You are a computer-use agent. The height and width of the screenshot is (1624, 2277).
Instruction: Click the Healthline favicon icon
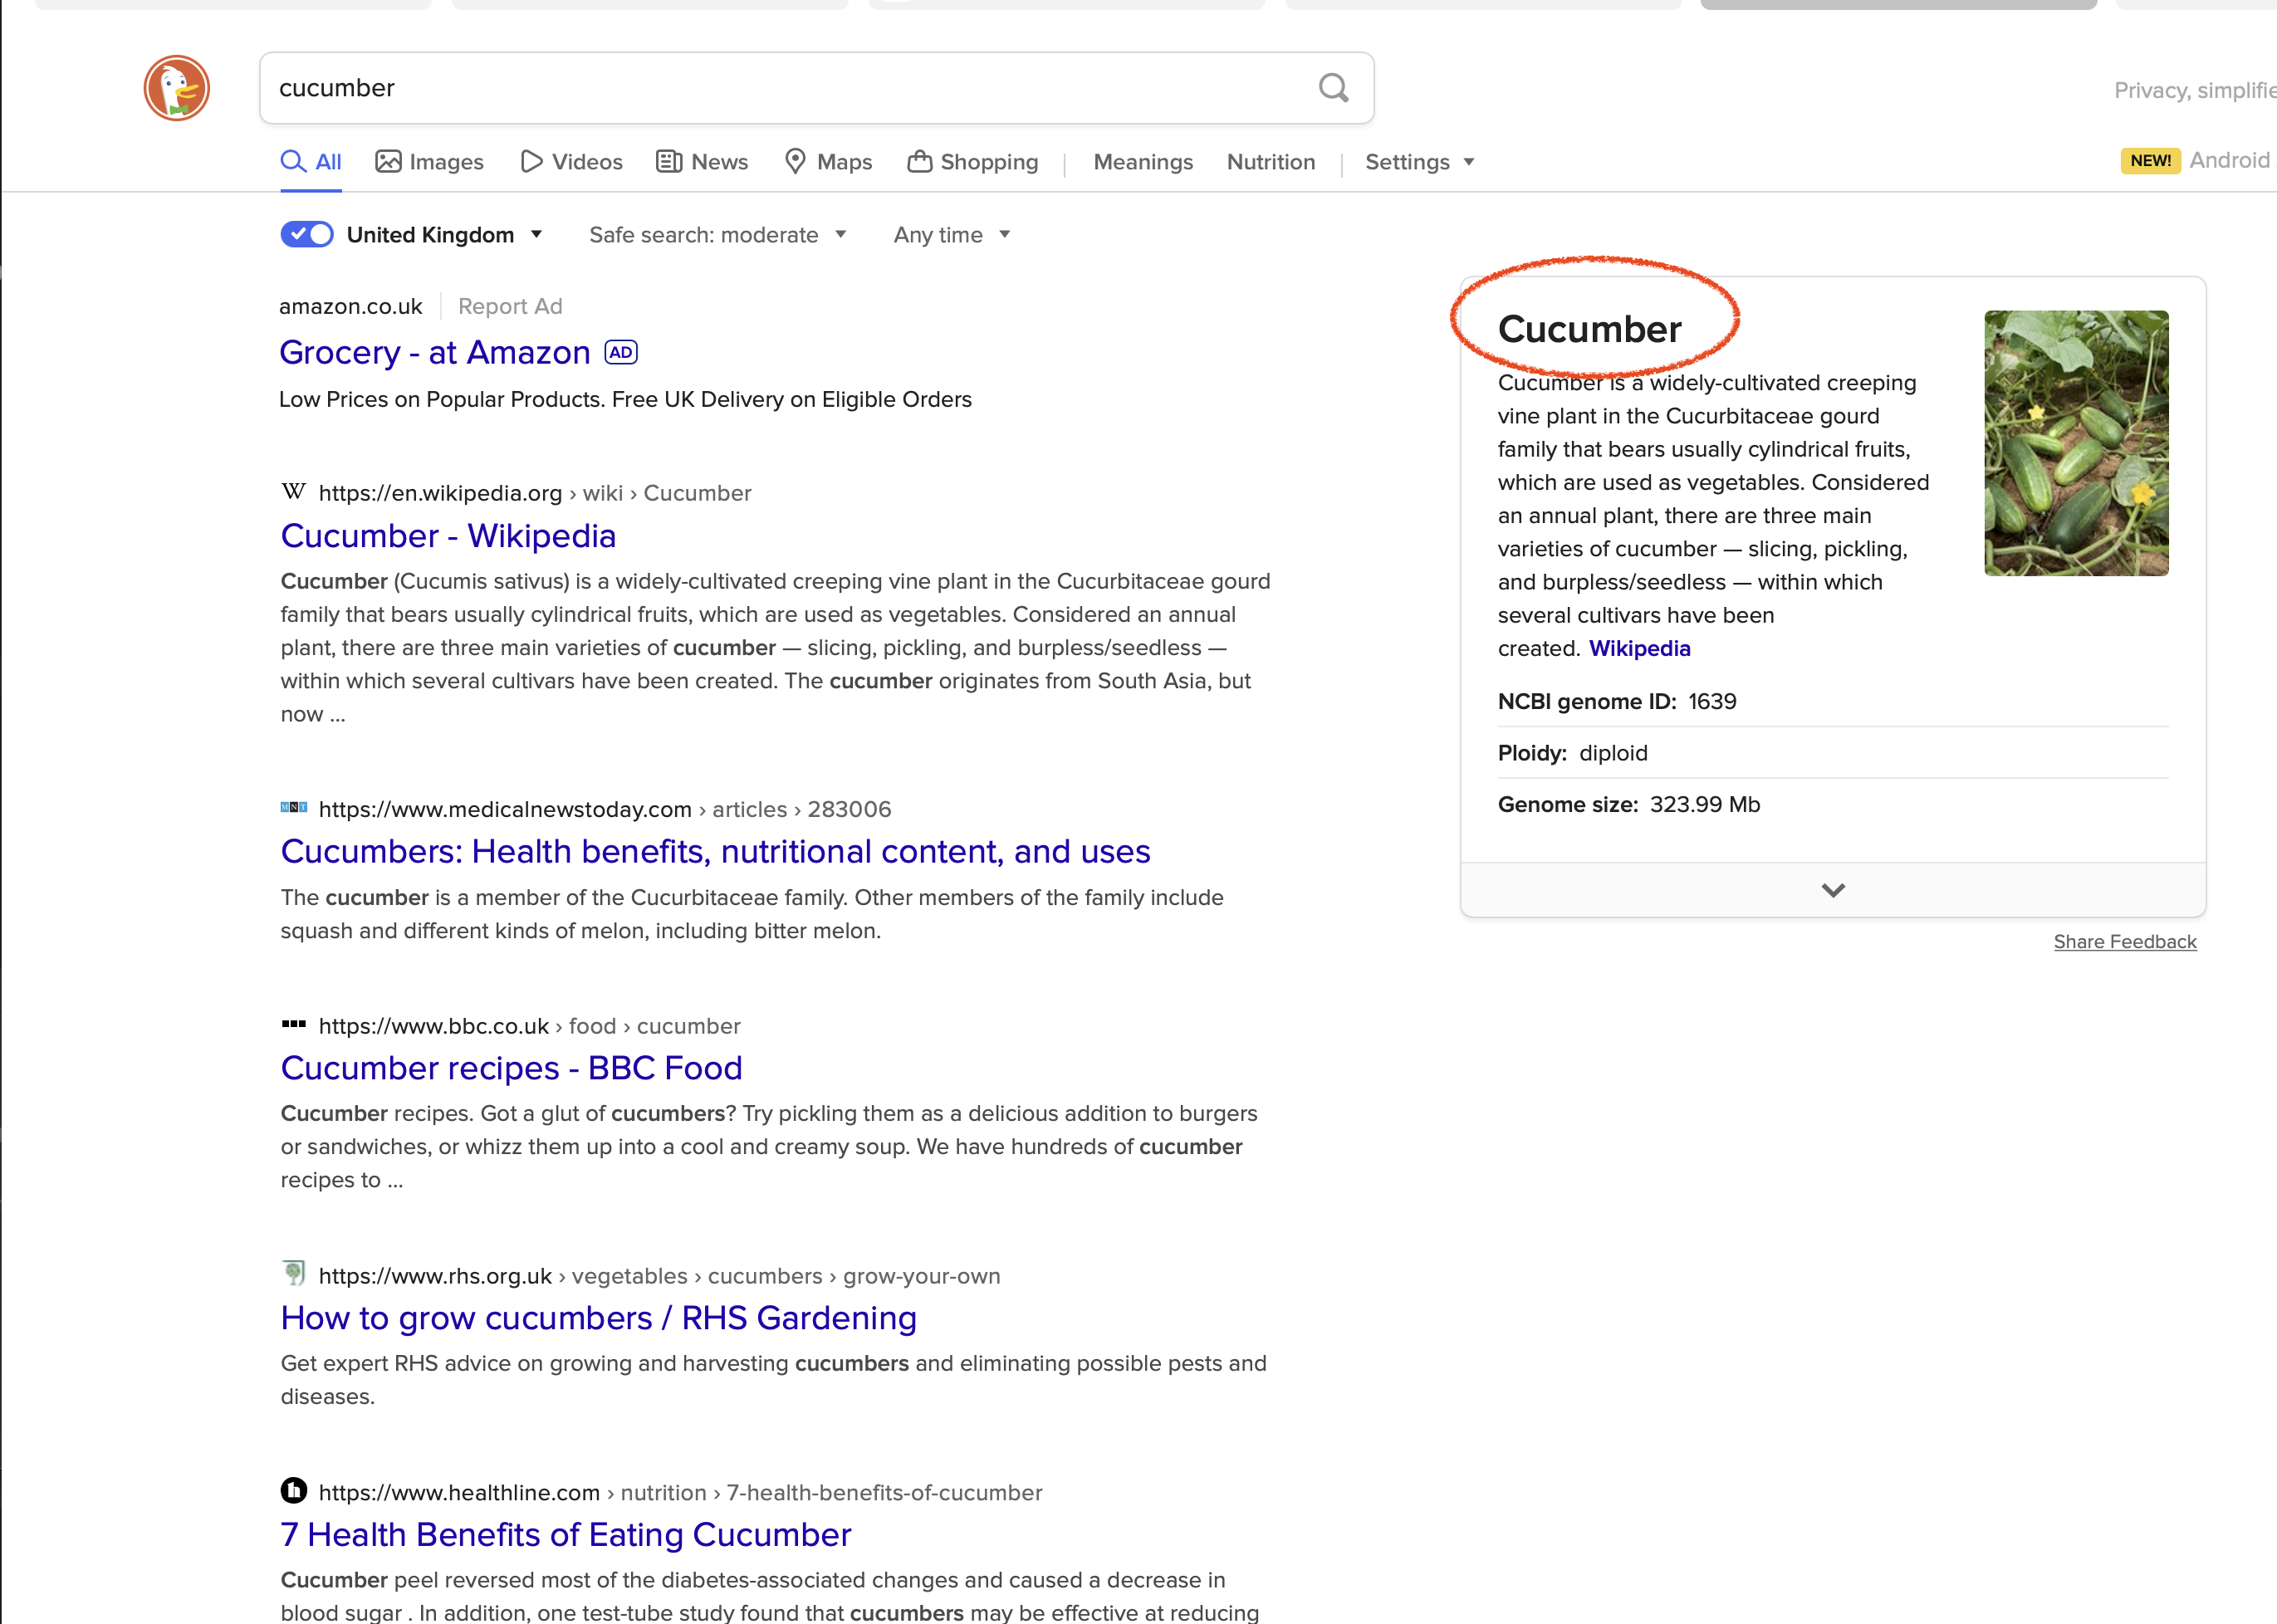293,1491
